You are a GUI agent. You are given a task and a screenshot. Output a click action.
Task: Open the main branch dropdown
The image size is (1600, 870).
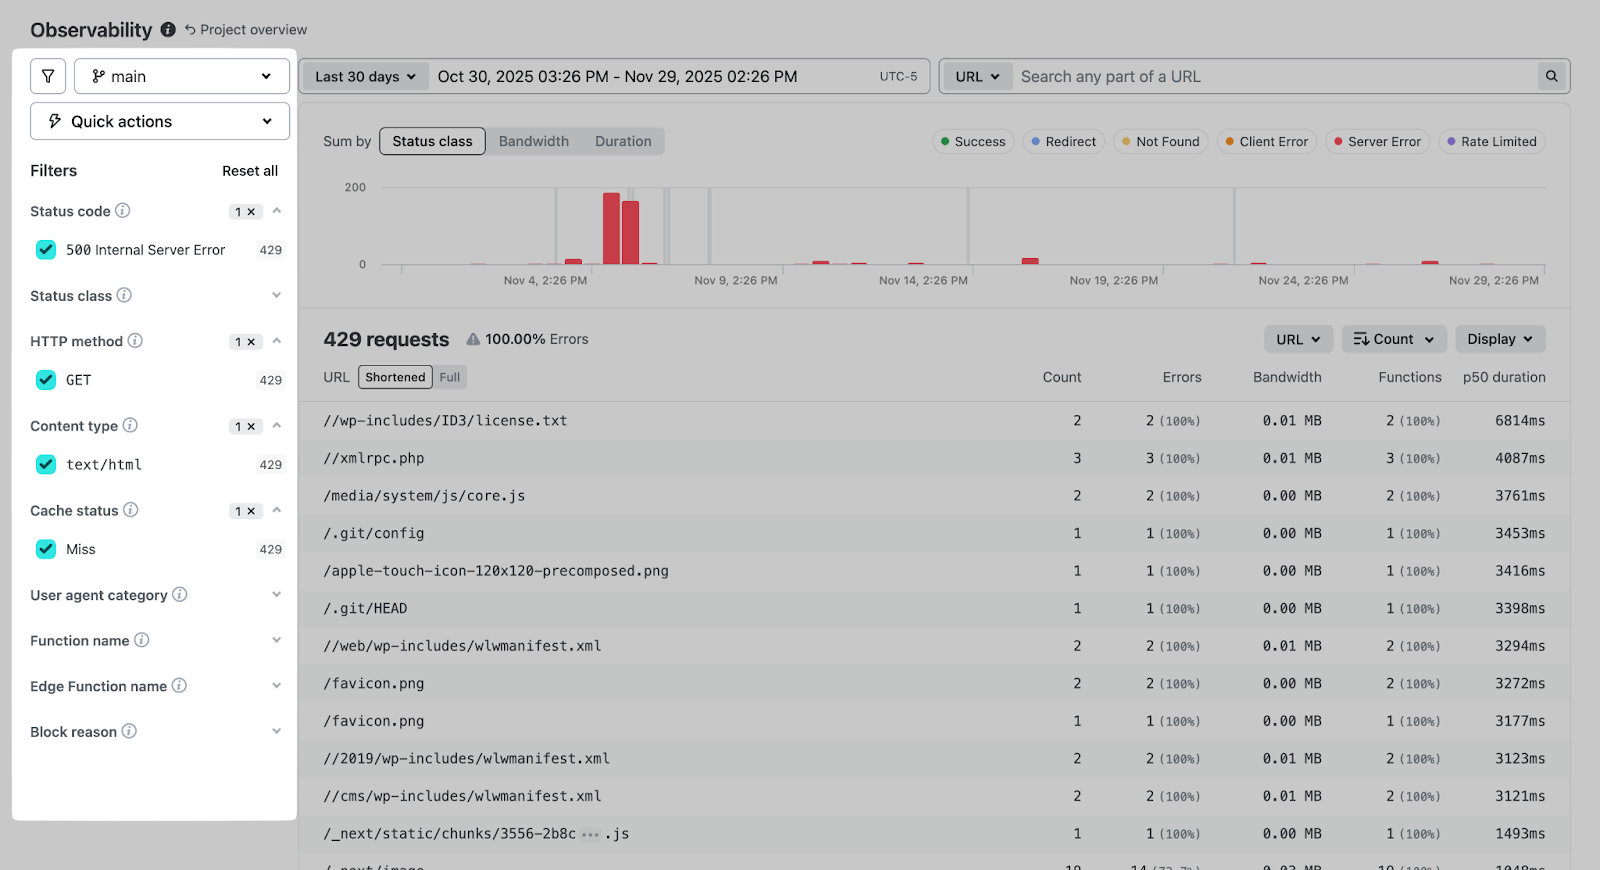pyautogui.click(x=182, y=76)
